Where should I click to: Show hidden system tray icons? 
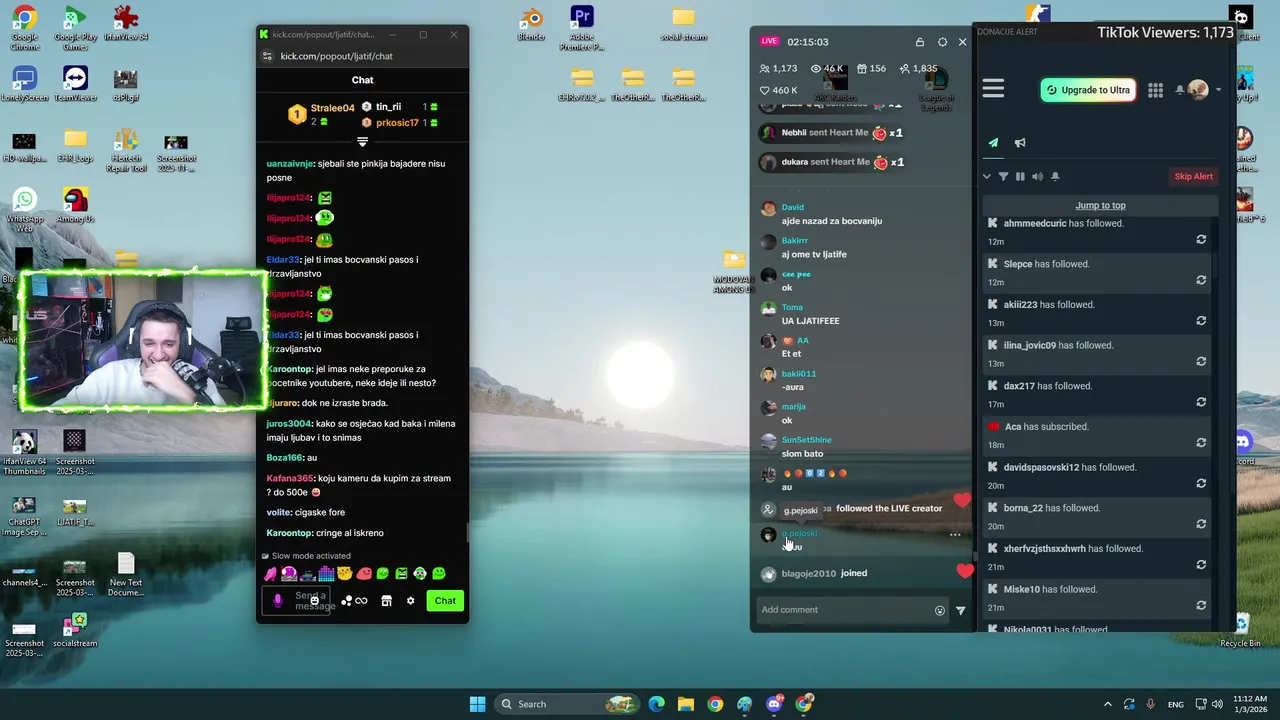pyautogui.click(x=1107, y=704)
